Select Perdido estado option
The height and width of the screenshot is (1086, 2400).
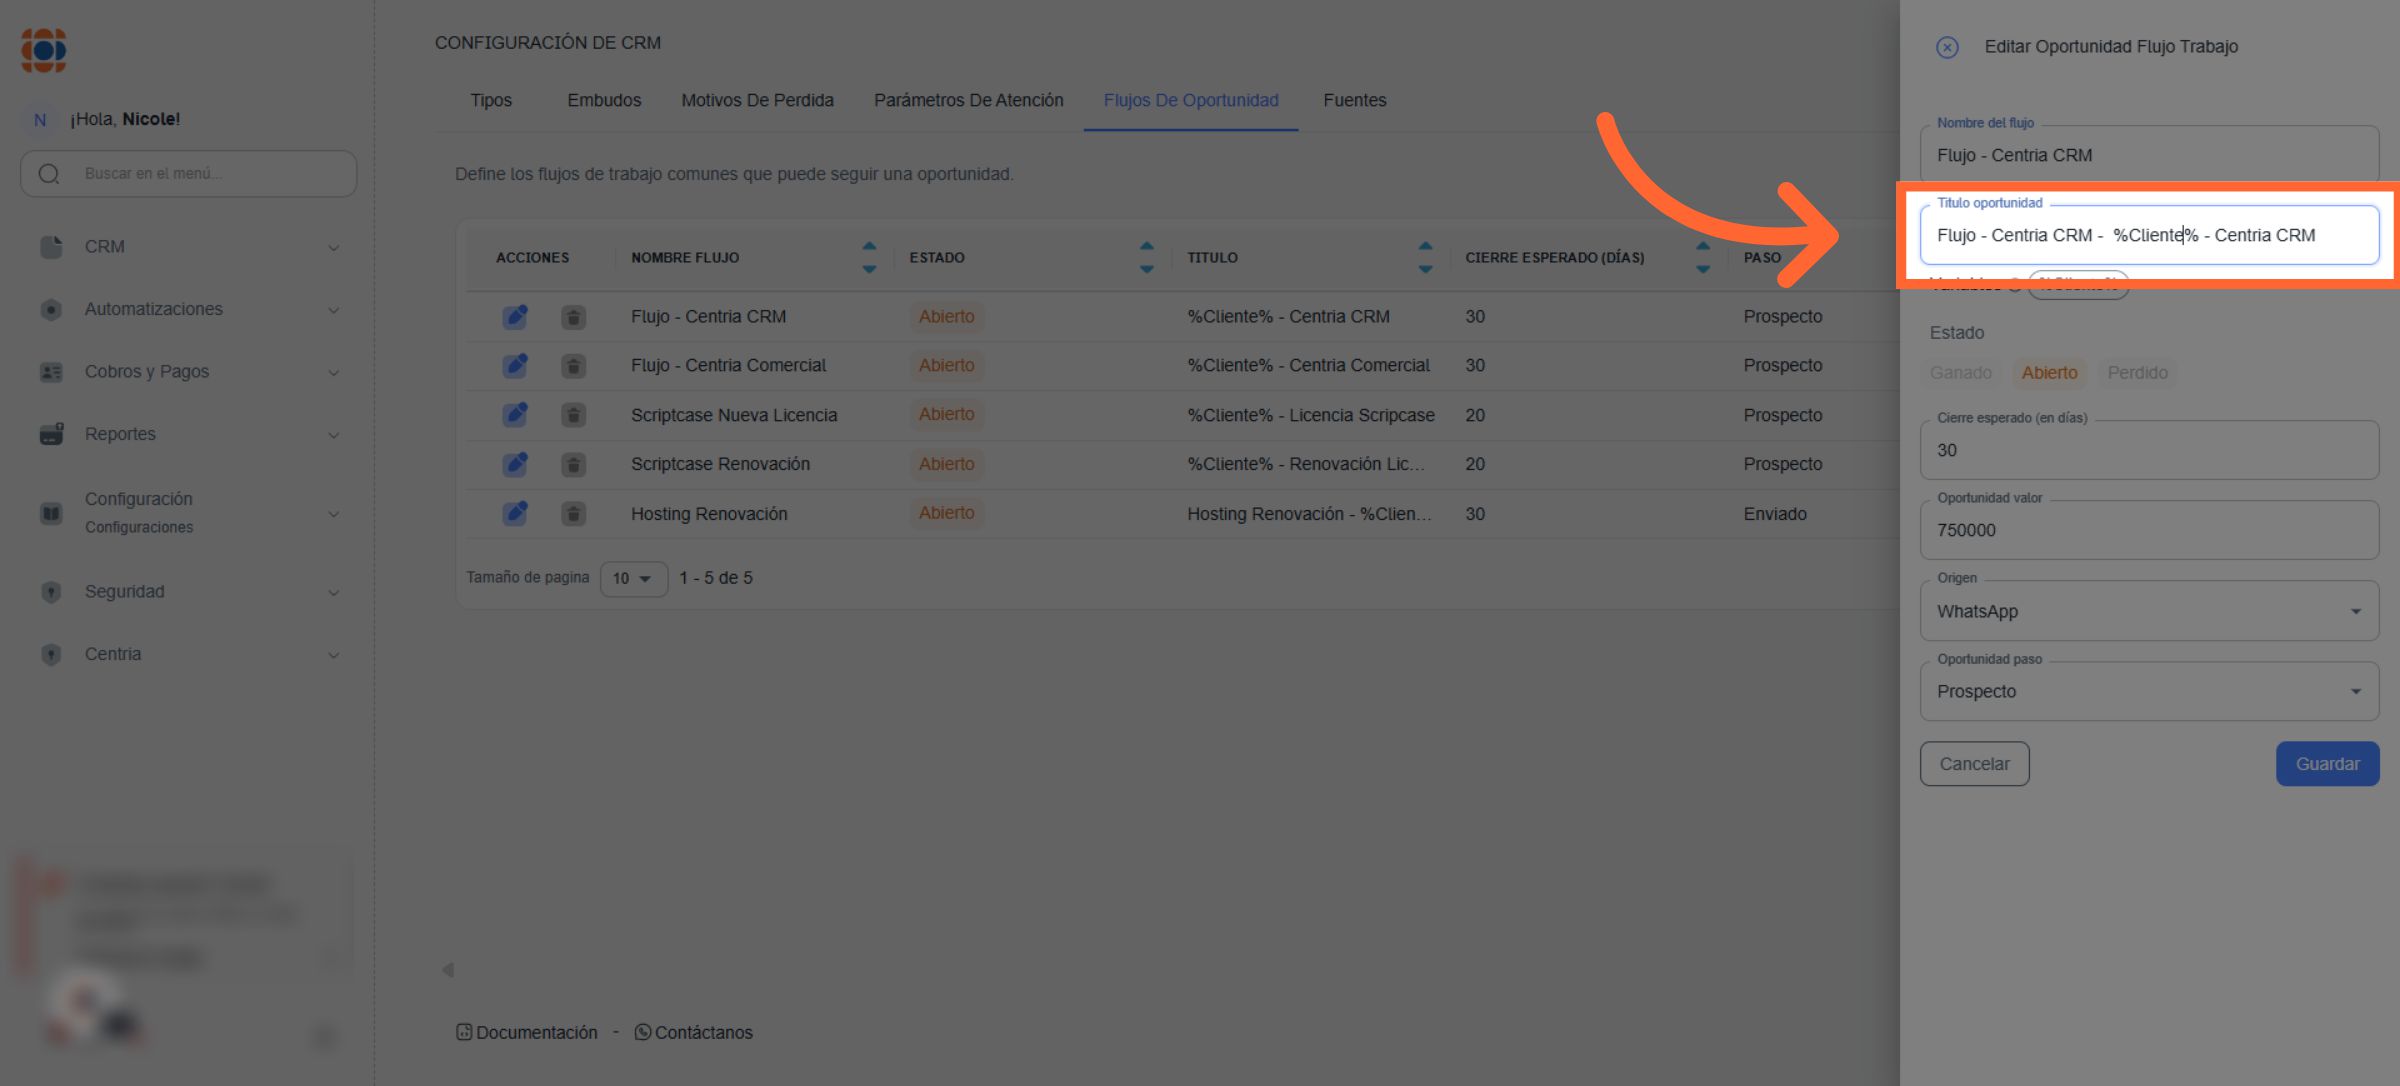pyautogui.click(x=2137, y=373)
